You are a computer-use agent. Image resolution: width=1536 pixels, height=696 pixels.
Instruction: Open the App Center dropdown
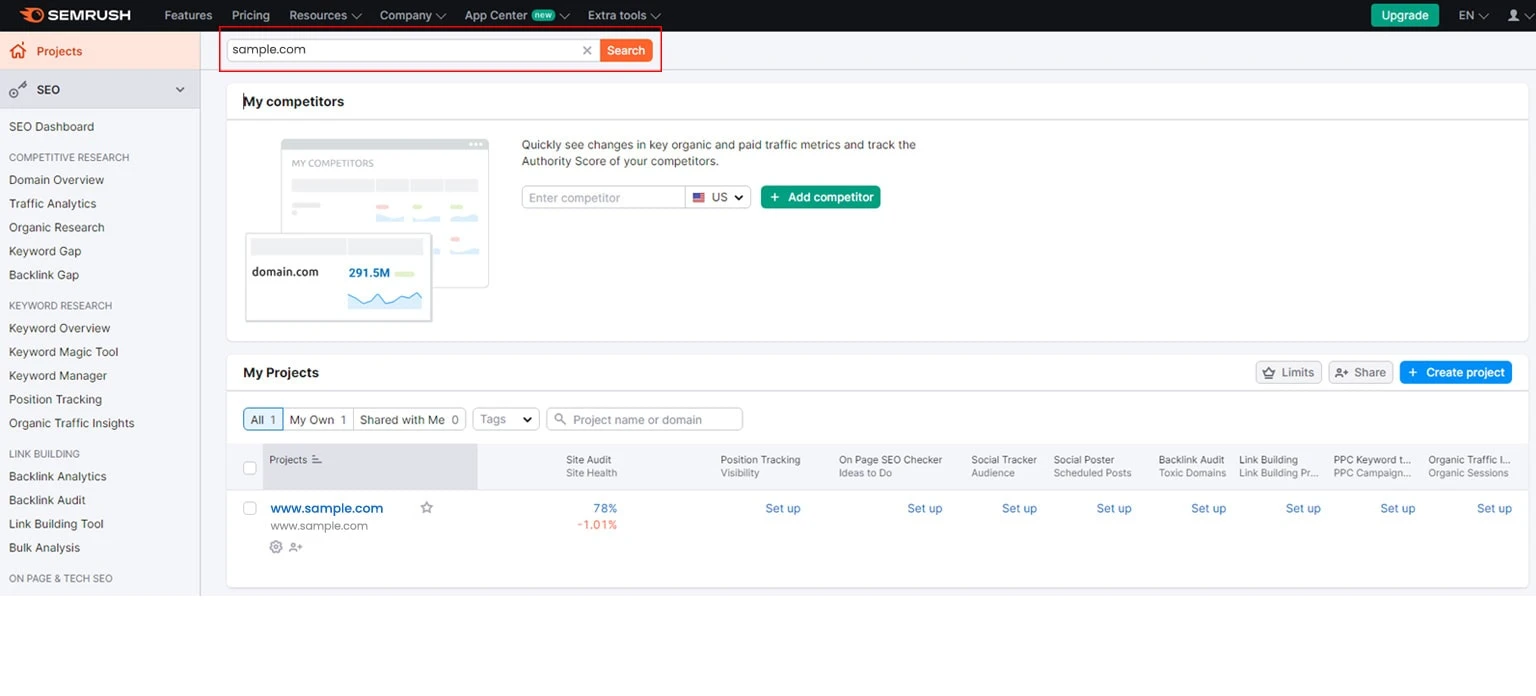pos(517,15)
